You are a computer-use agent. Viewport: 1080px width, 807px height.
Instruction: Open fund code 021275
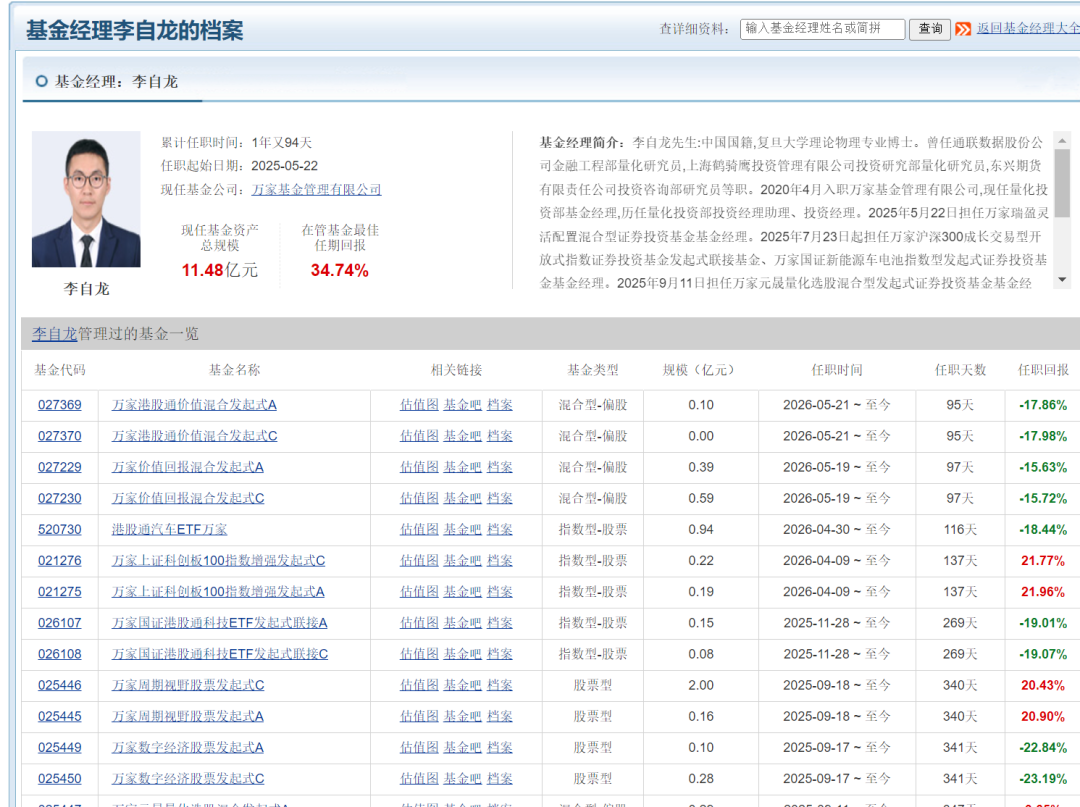pyautogui.click(x=59, y=591)
